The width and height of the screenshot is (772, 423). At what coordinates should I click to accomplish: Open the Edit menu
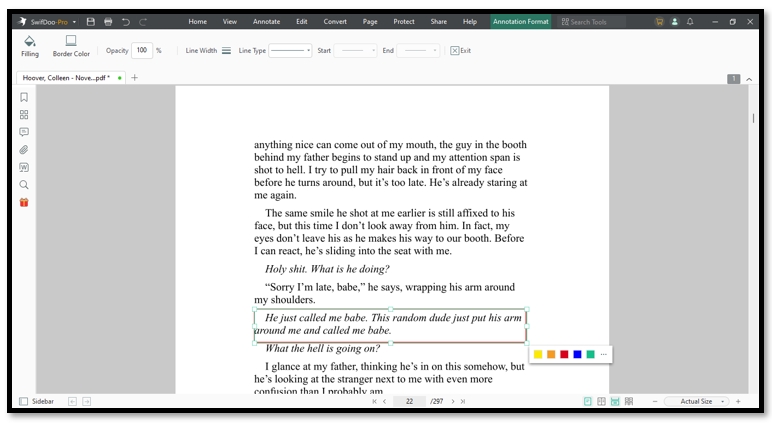click(x=302, y=22)
